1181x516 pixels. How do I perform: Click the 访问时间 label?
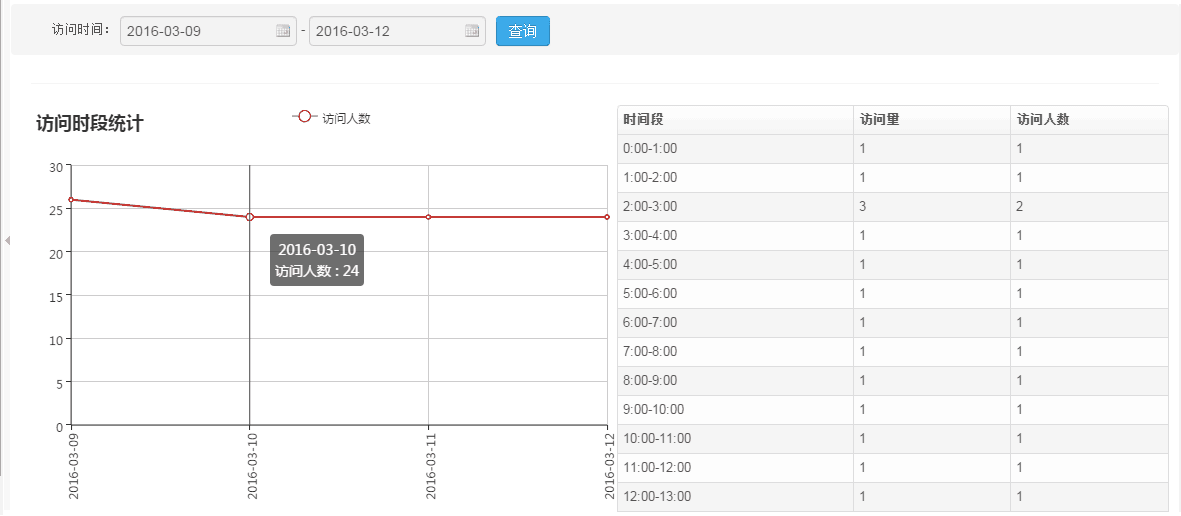81,30
